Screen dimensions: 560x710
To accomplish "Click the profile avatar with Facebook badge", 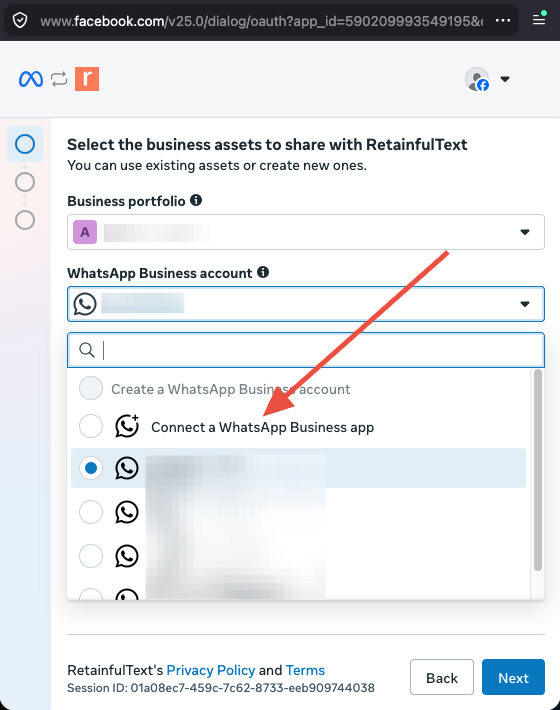I will tap(477, 79).
